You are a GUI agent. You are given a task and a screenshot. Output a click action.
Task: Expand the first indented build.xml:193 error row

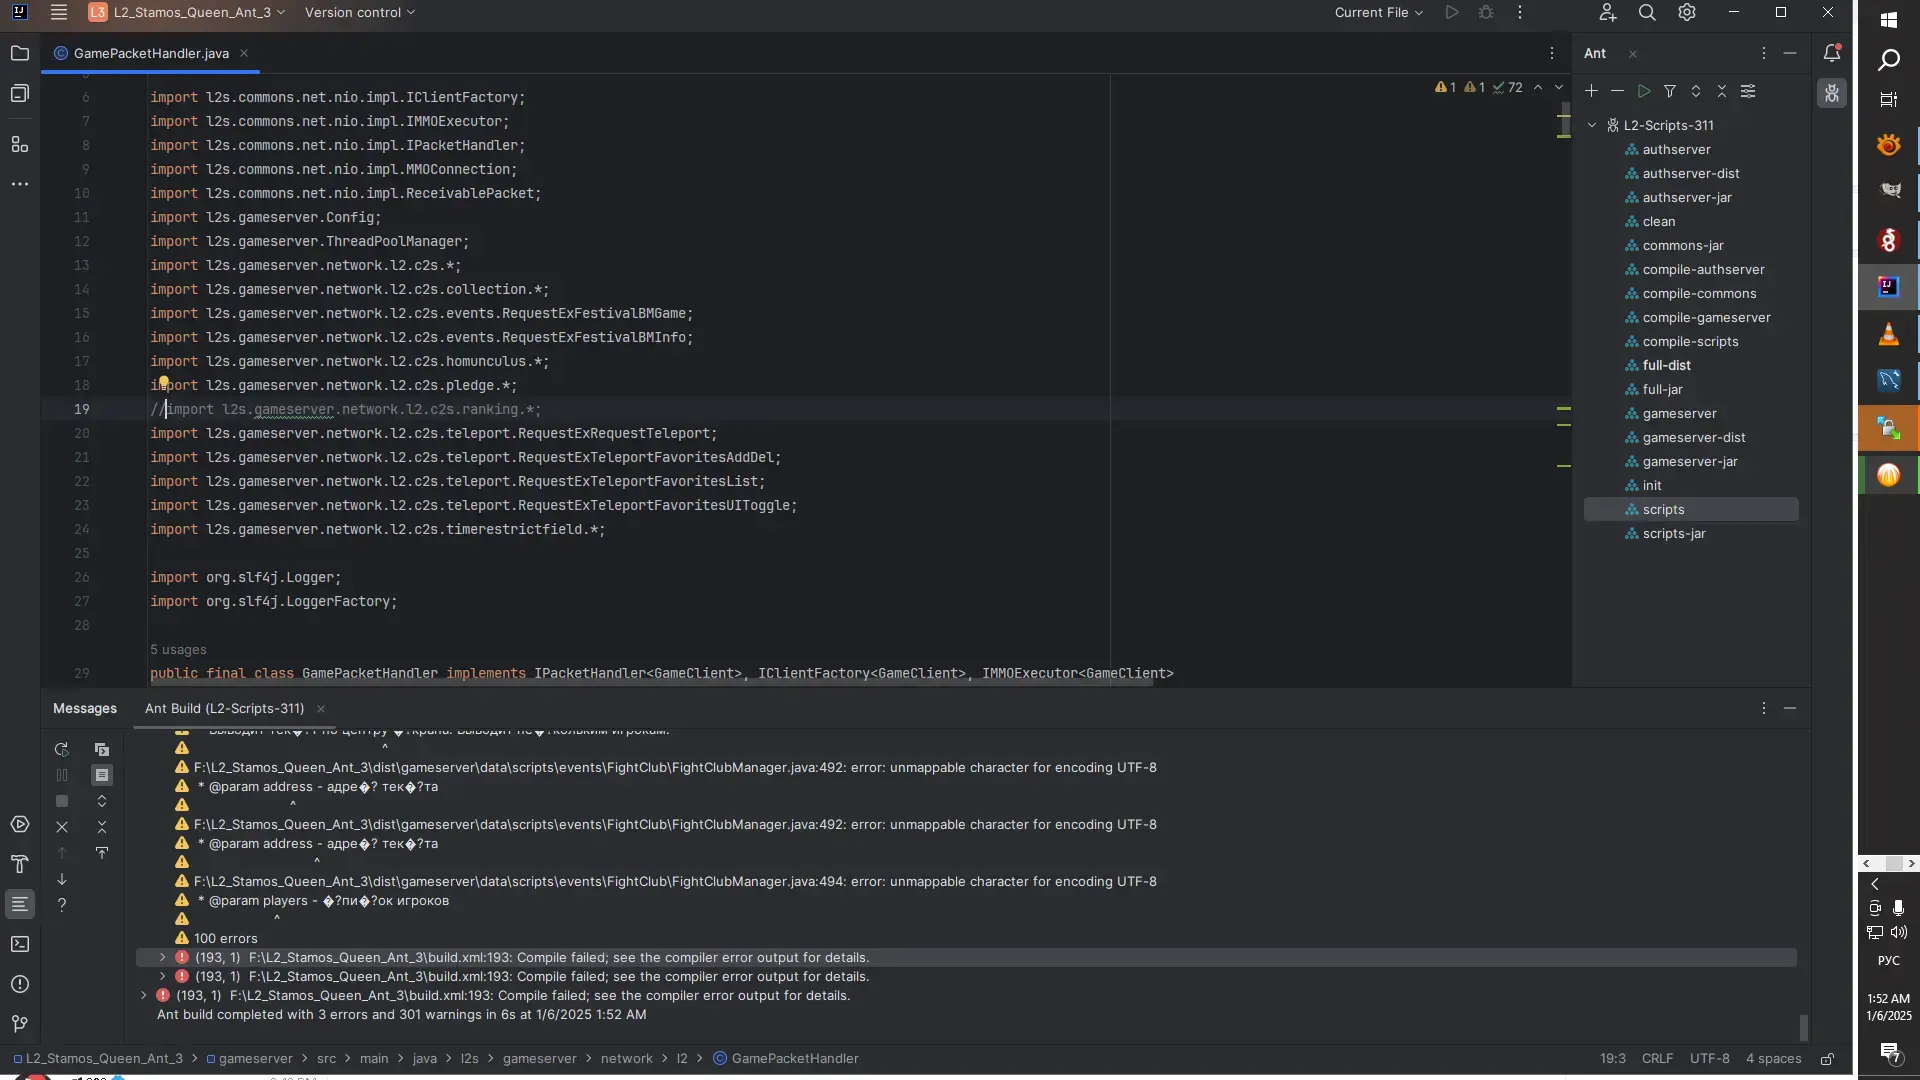162,957
